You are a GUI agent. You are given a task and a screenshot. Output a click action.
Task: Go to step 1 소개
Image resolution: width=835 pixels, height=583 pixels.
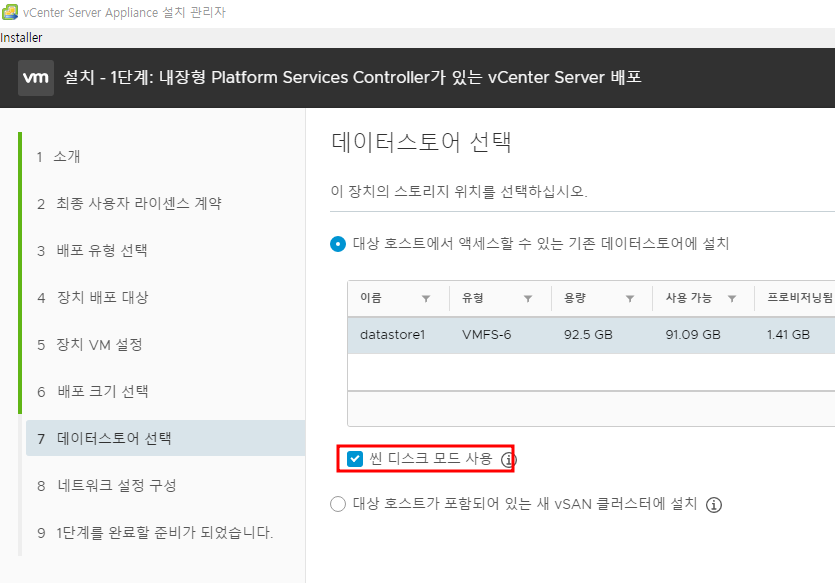(59, 157)
